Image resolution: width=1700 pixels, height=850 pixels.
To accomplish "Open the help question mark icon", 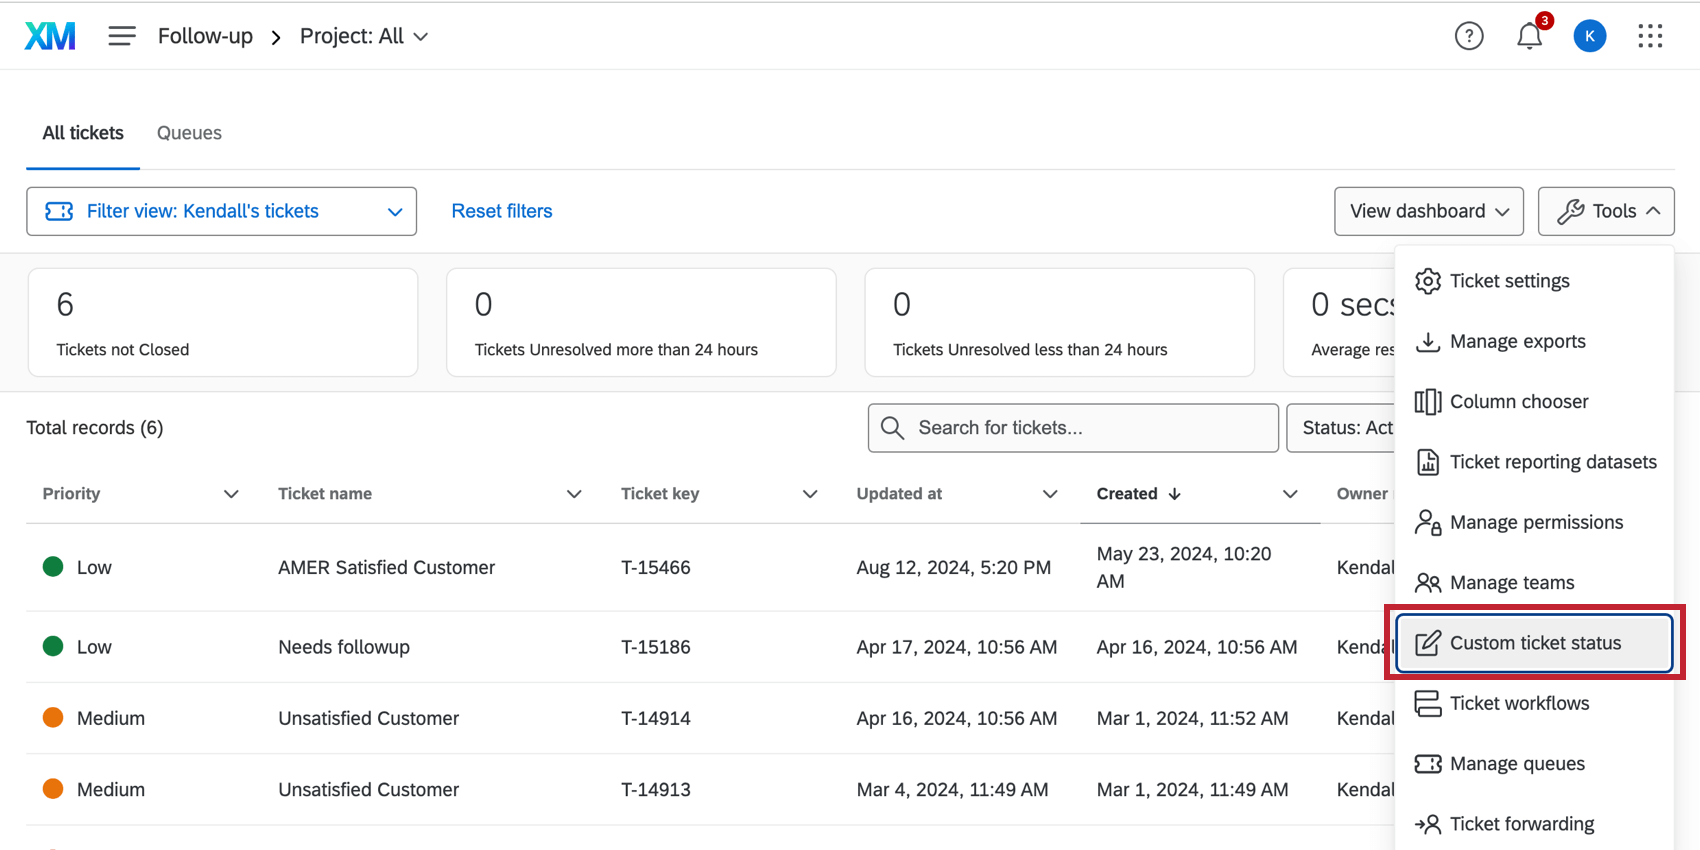I will [1468, 36].
